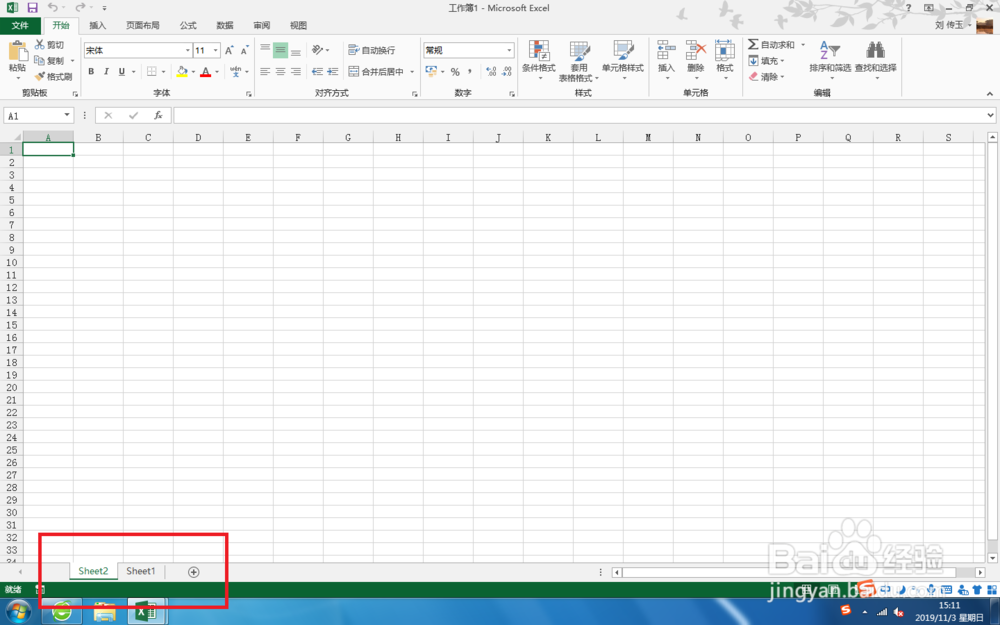Apply bold formatting to selected cell

pos(91,71)
